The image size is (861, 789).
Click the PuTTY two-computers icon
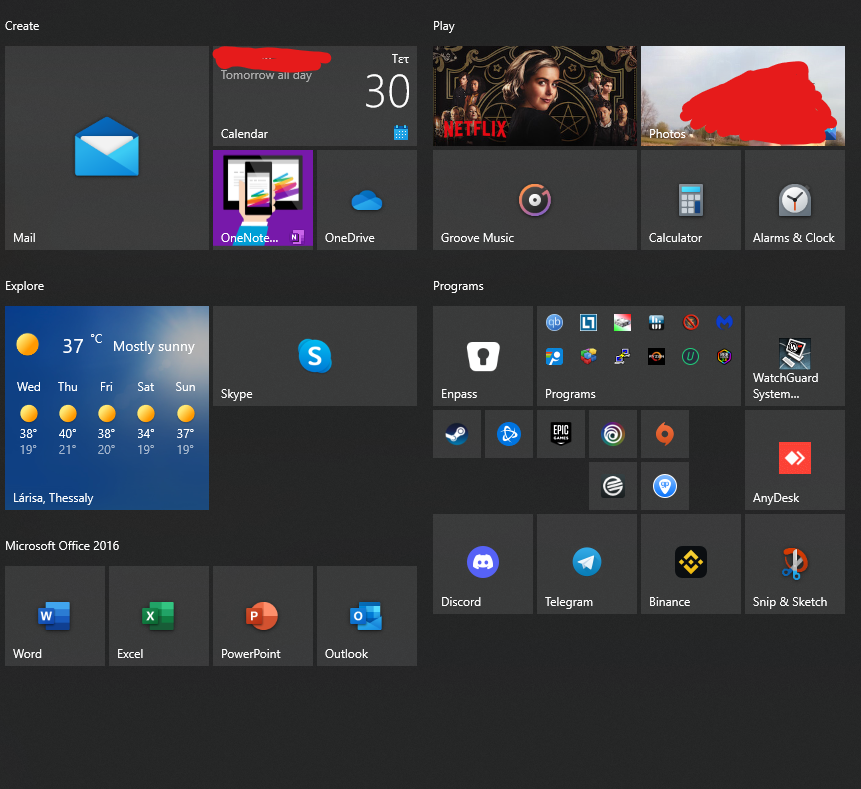click(622, 356)
